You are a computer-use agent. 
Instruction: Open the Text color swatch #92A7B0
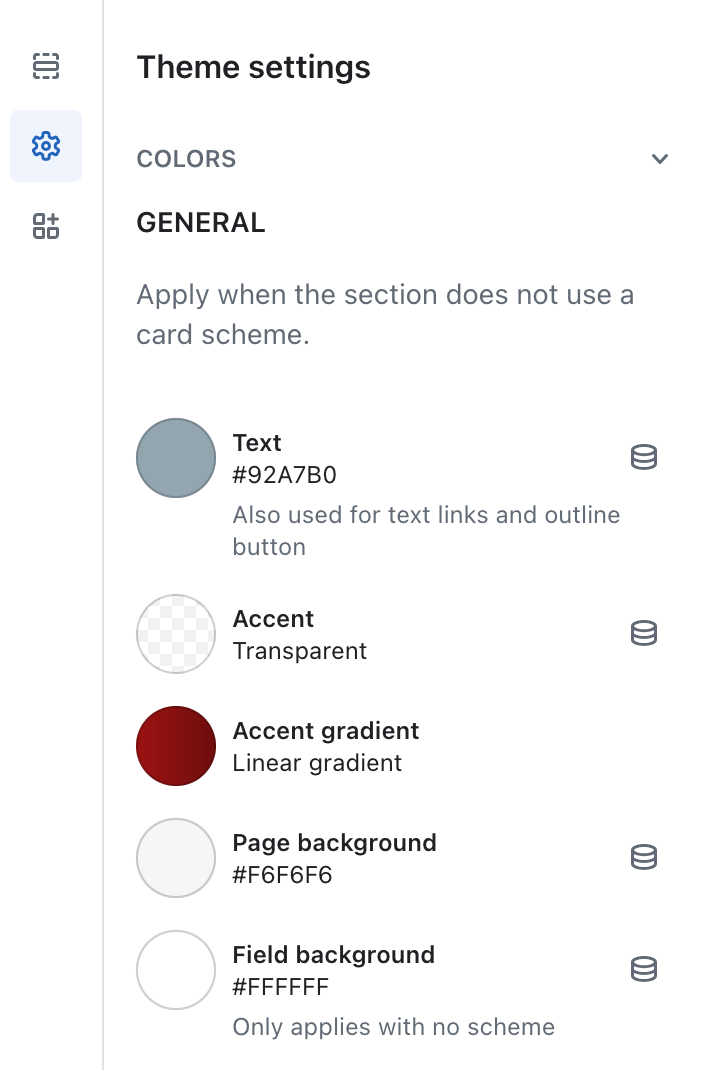tap(176, 458)
